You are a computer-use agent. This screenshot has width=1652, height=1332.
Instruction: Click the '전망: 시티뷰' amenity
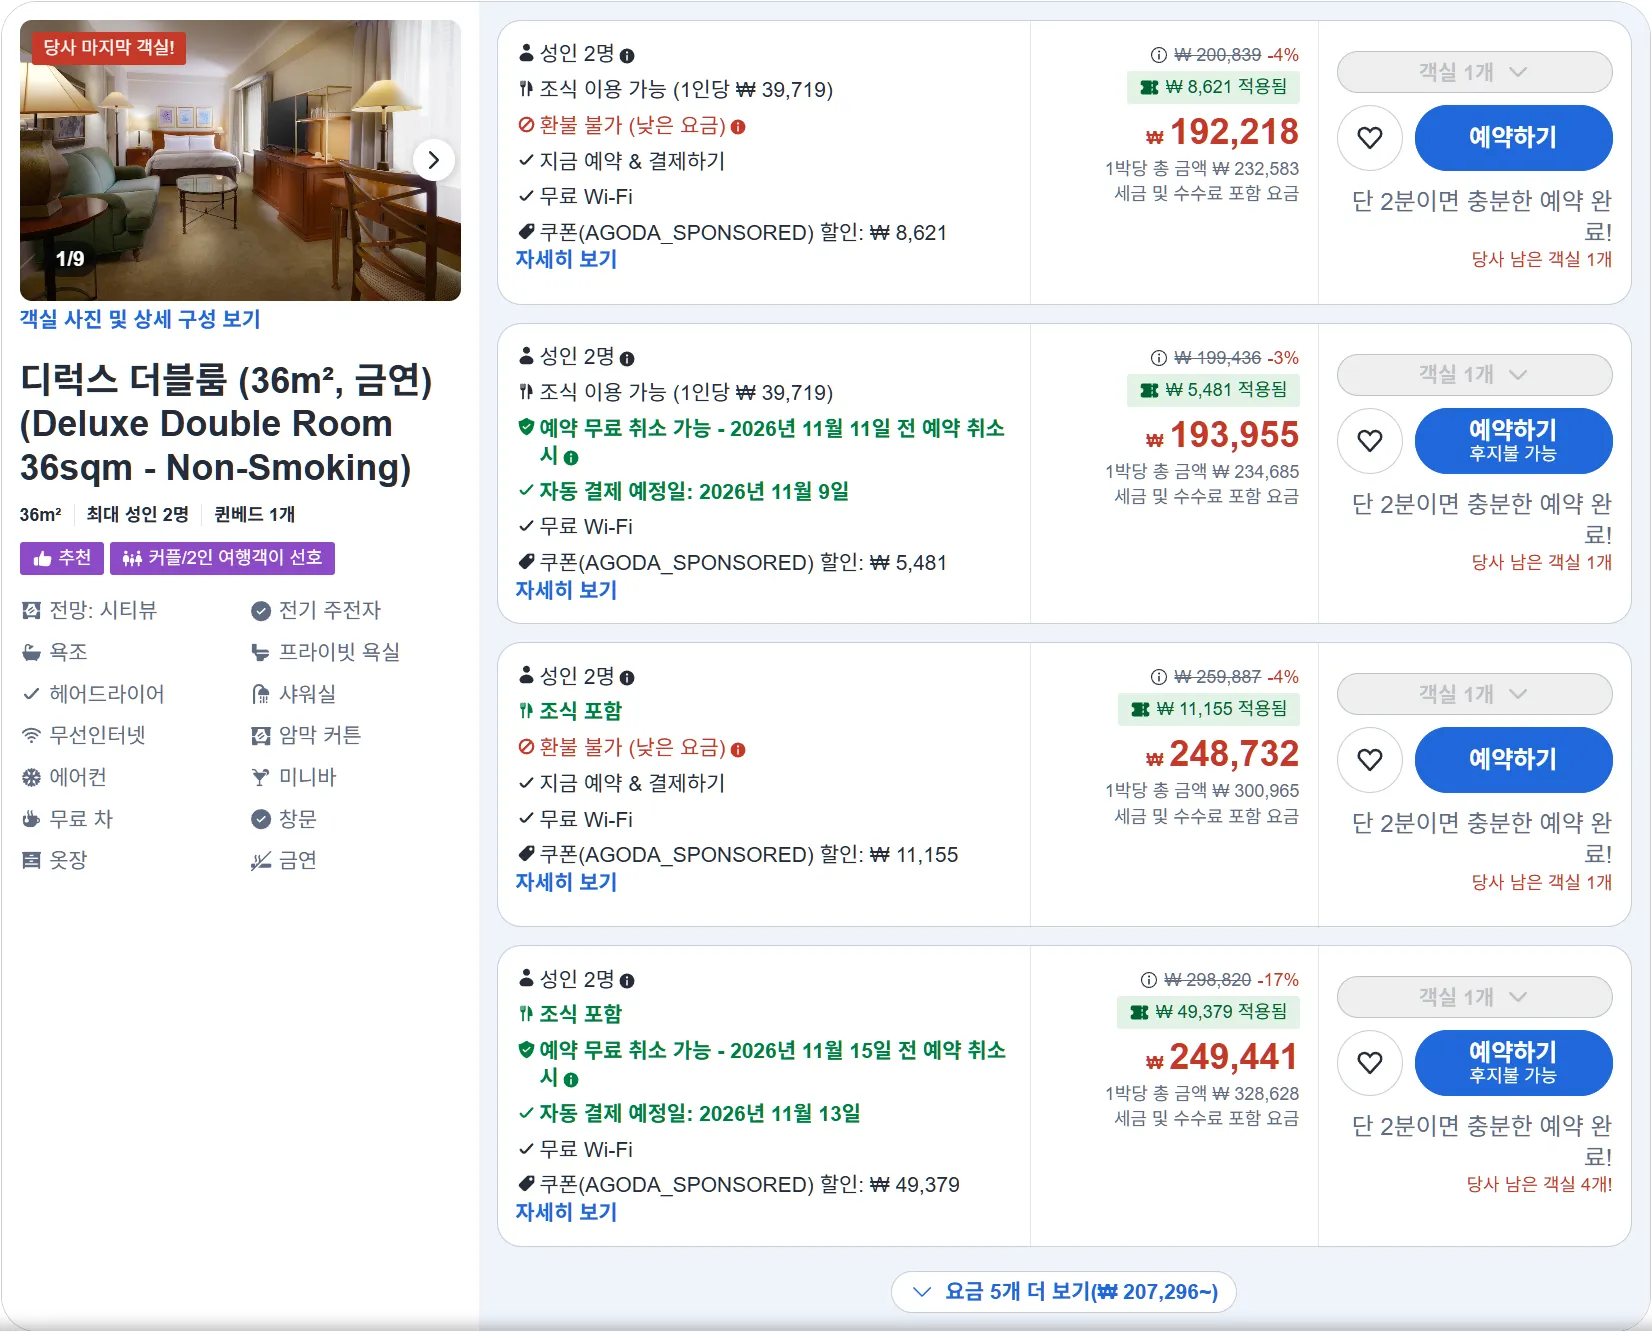90,611
